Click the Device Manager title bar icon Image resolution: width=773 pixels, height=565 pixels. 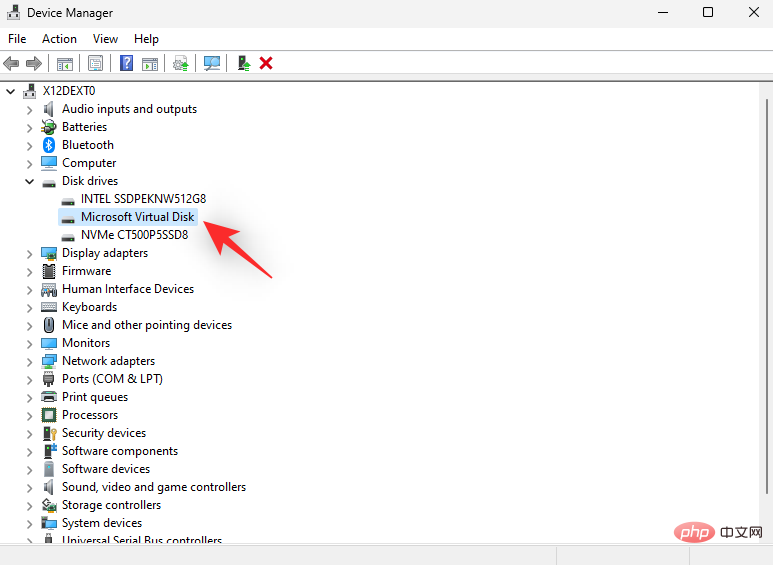click(x=13, y=12)
